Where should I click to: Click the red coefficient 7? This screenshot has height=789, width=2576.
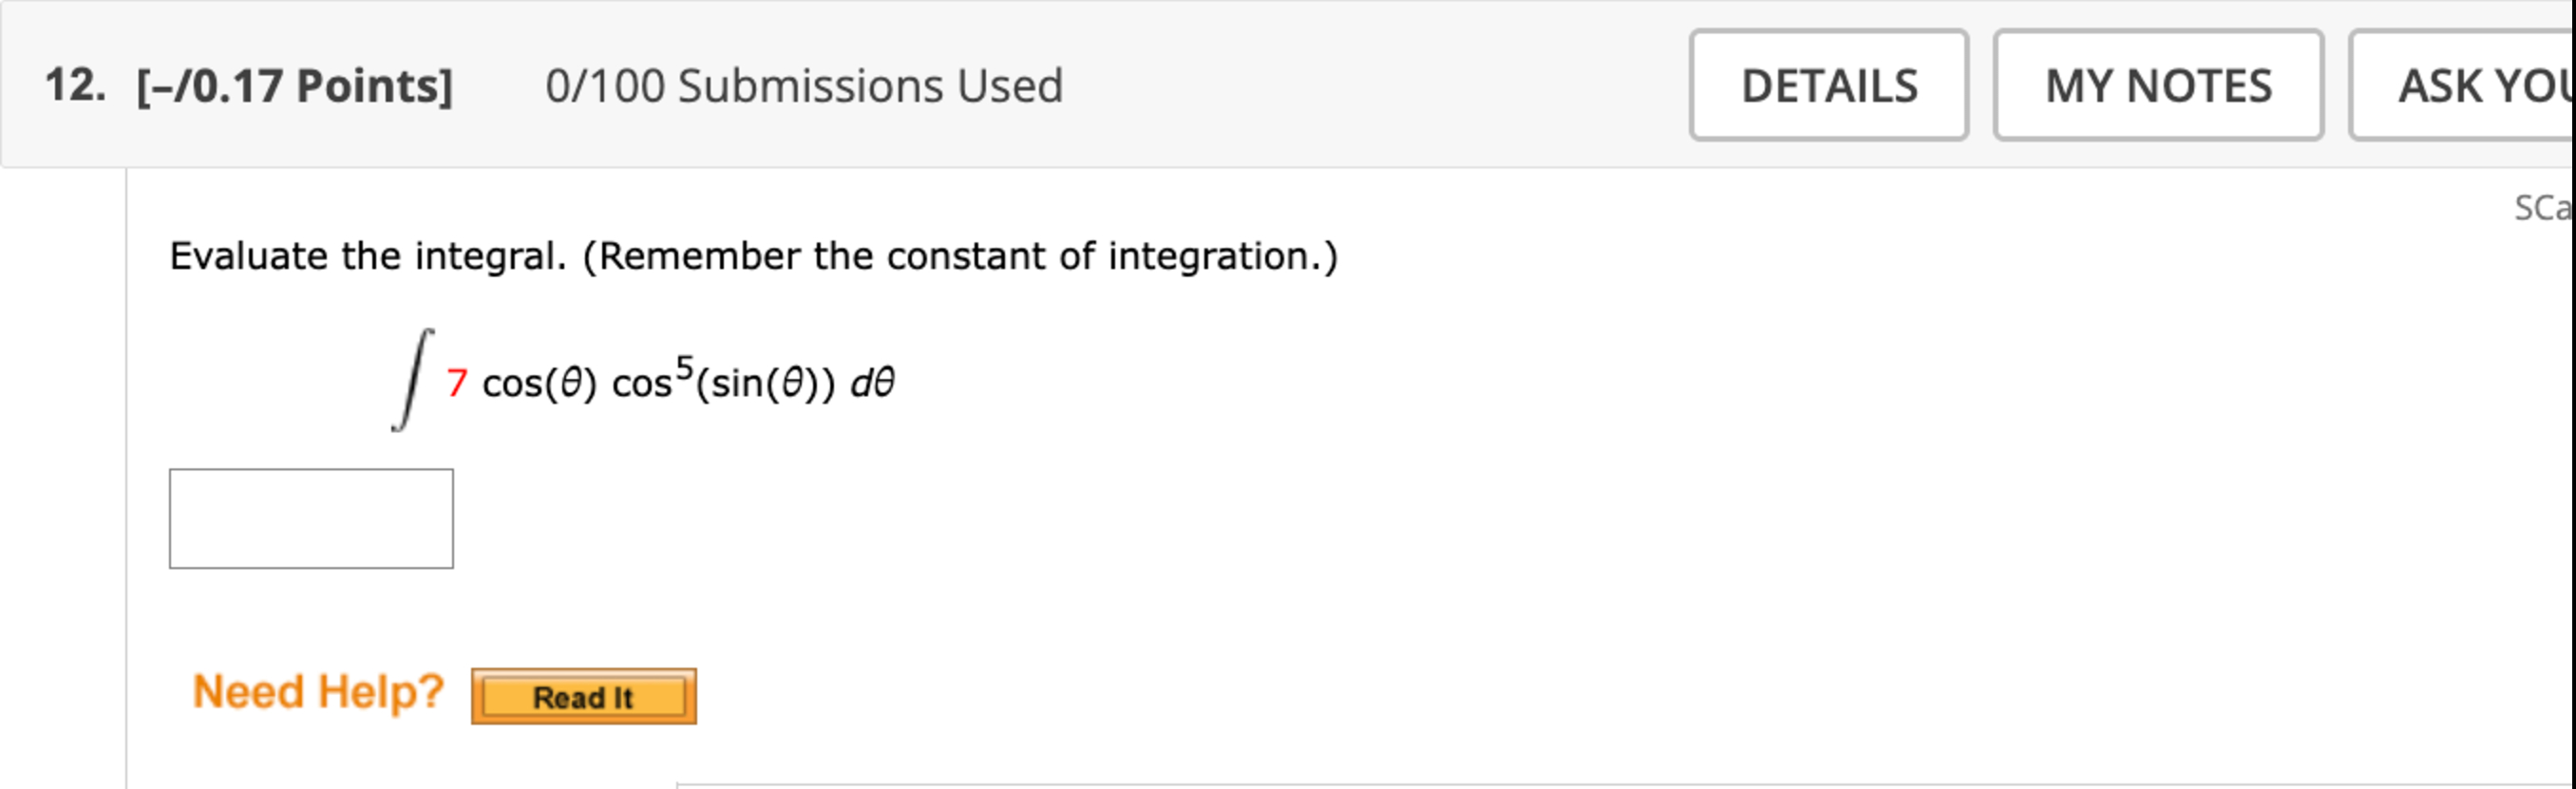[457, 382]
